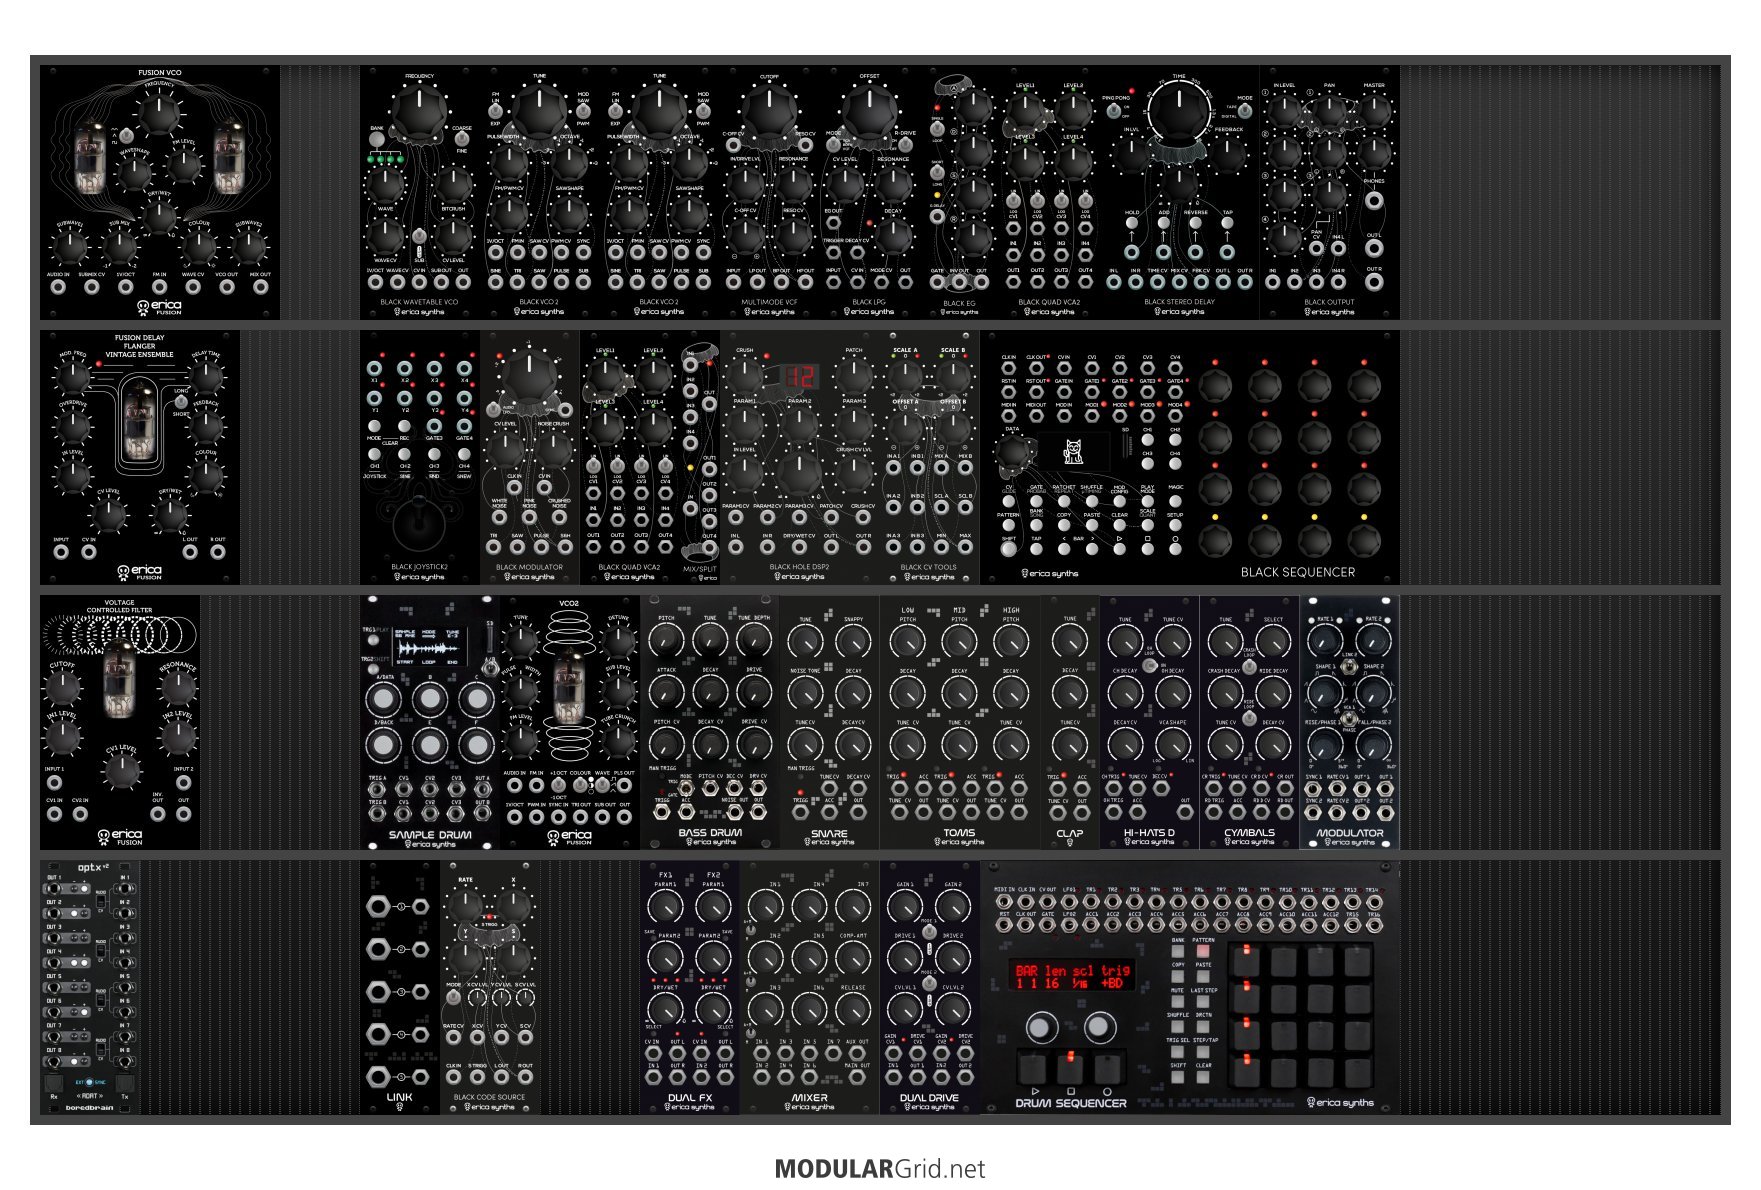Adjust the Time knob on Black Stereo Delay

point(1180,112)
